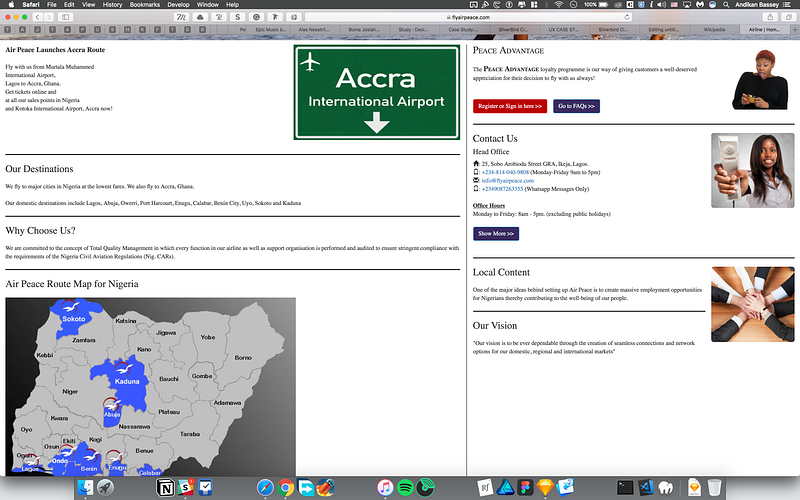Click Kaduna on the route map
Viewport: 800px width, 500px height.
click(127, 381)
